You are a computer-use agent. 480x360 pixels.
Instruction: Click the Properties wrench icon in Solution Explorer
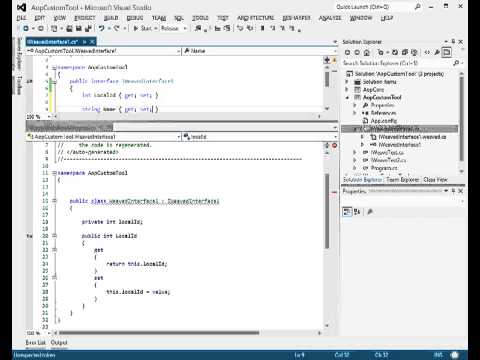[x=437, y=52]
